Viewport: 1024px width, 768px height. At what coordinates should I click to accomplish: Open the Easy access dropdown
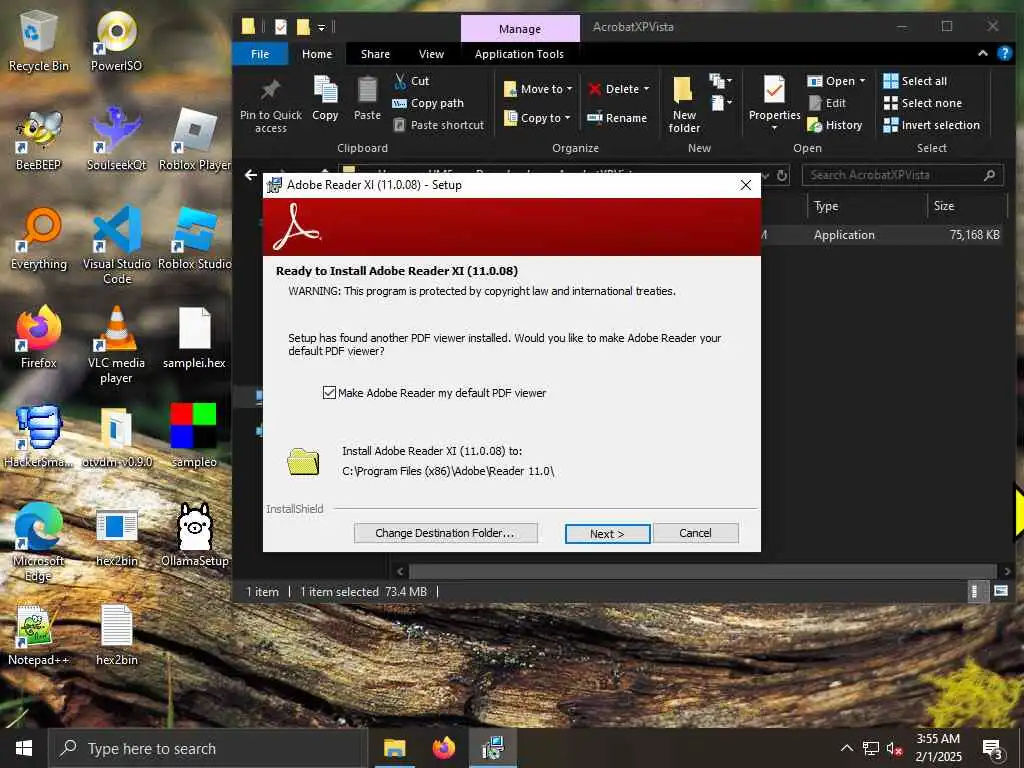tap(721, 103)
